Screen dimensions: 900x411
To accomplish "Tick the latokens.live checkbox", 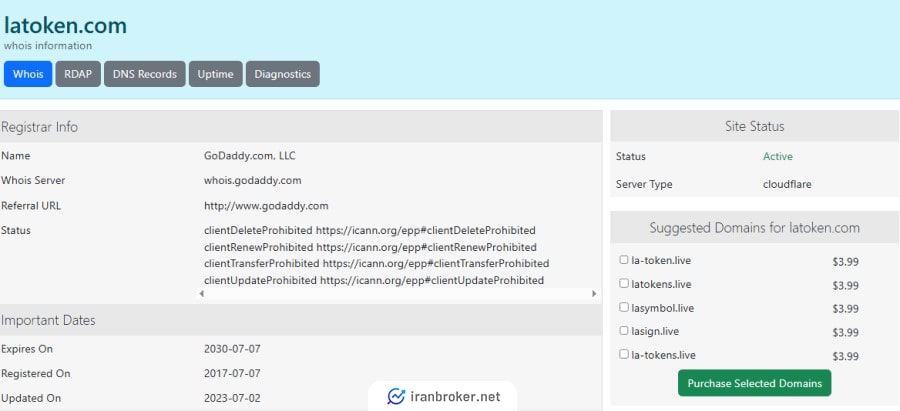I will tap(624, 284).
